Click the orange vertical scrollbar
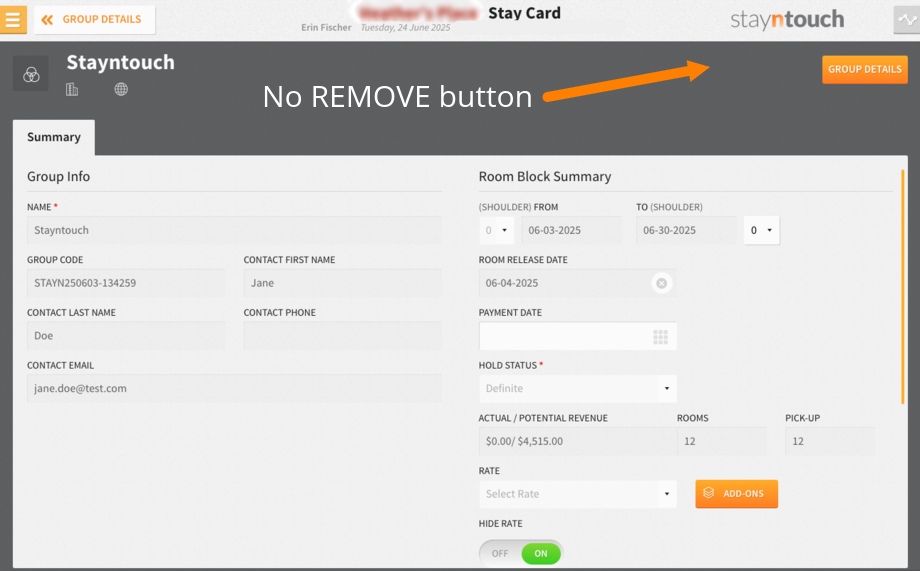Viewport: 920px width, 571px height. point(903,287)
